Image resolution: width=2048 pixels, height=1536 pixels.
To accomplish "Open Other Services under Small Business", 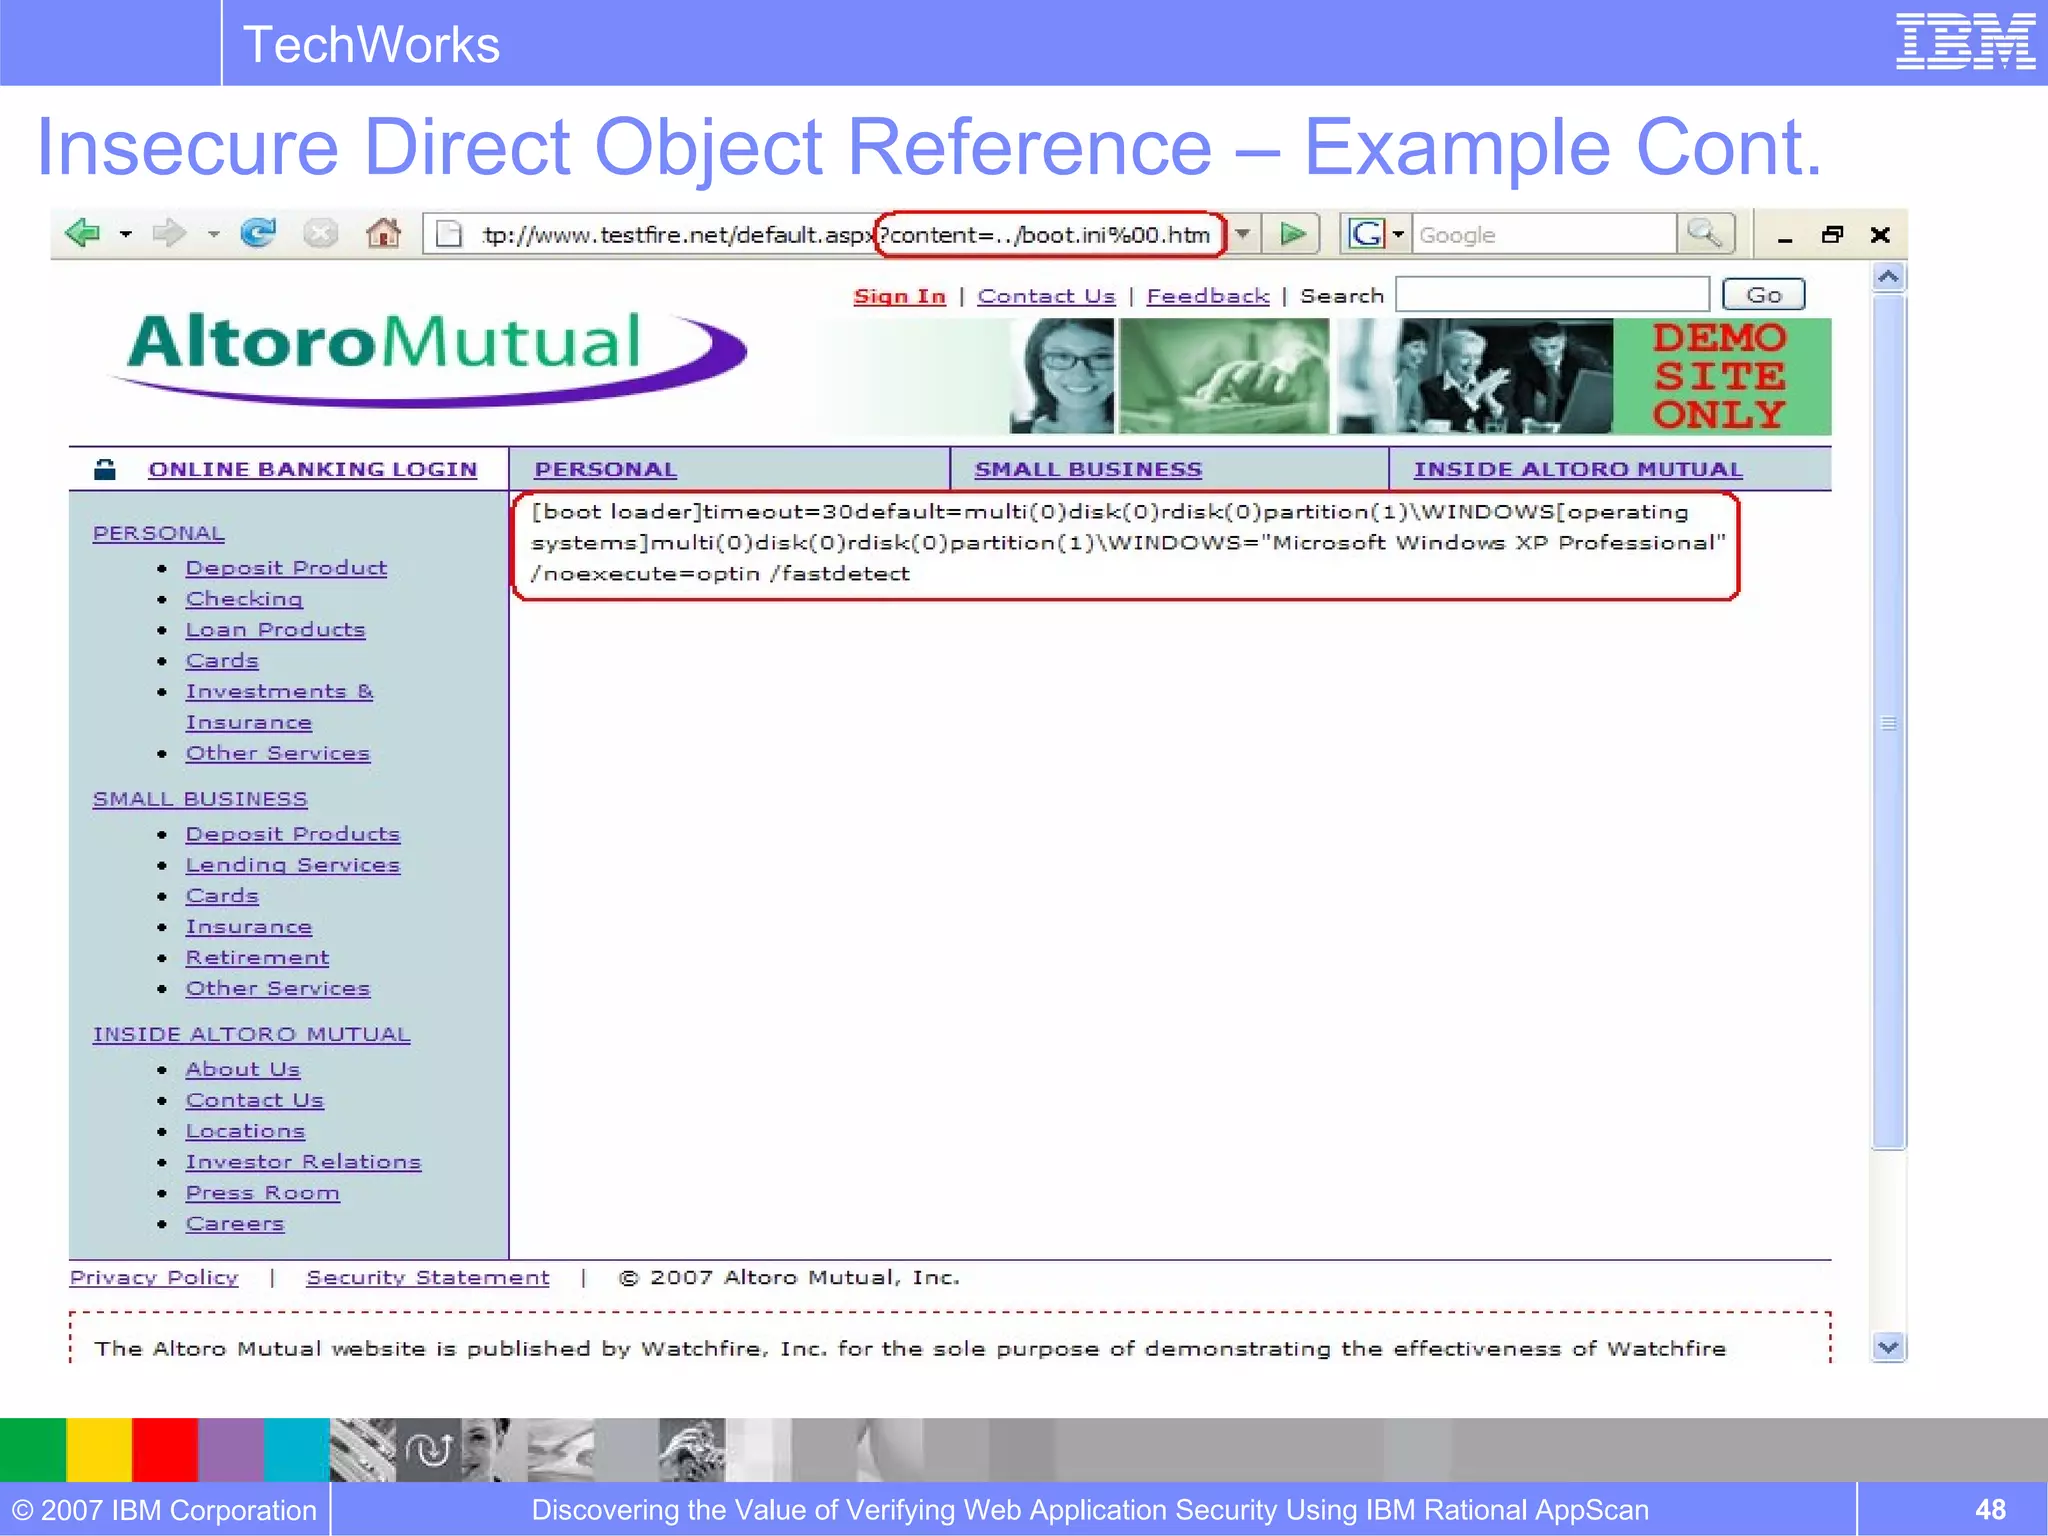I will tap(277, 988).
